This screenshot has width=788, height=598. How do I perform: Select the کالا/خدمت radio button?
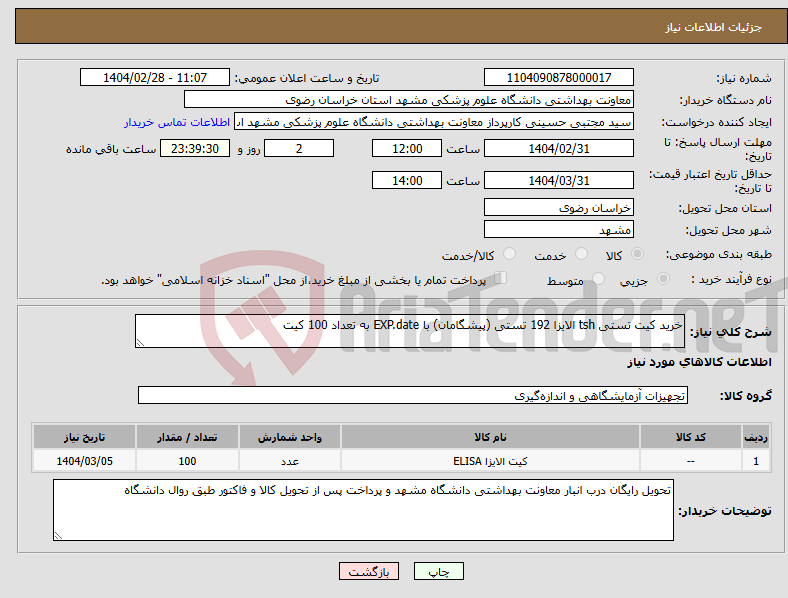point(509,254)
